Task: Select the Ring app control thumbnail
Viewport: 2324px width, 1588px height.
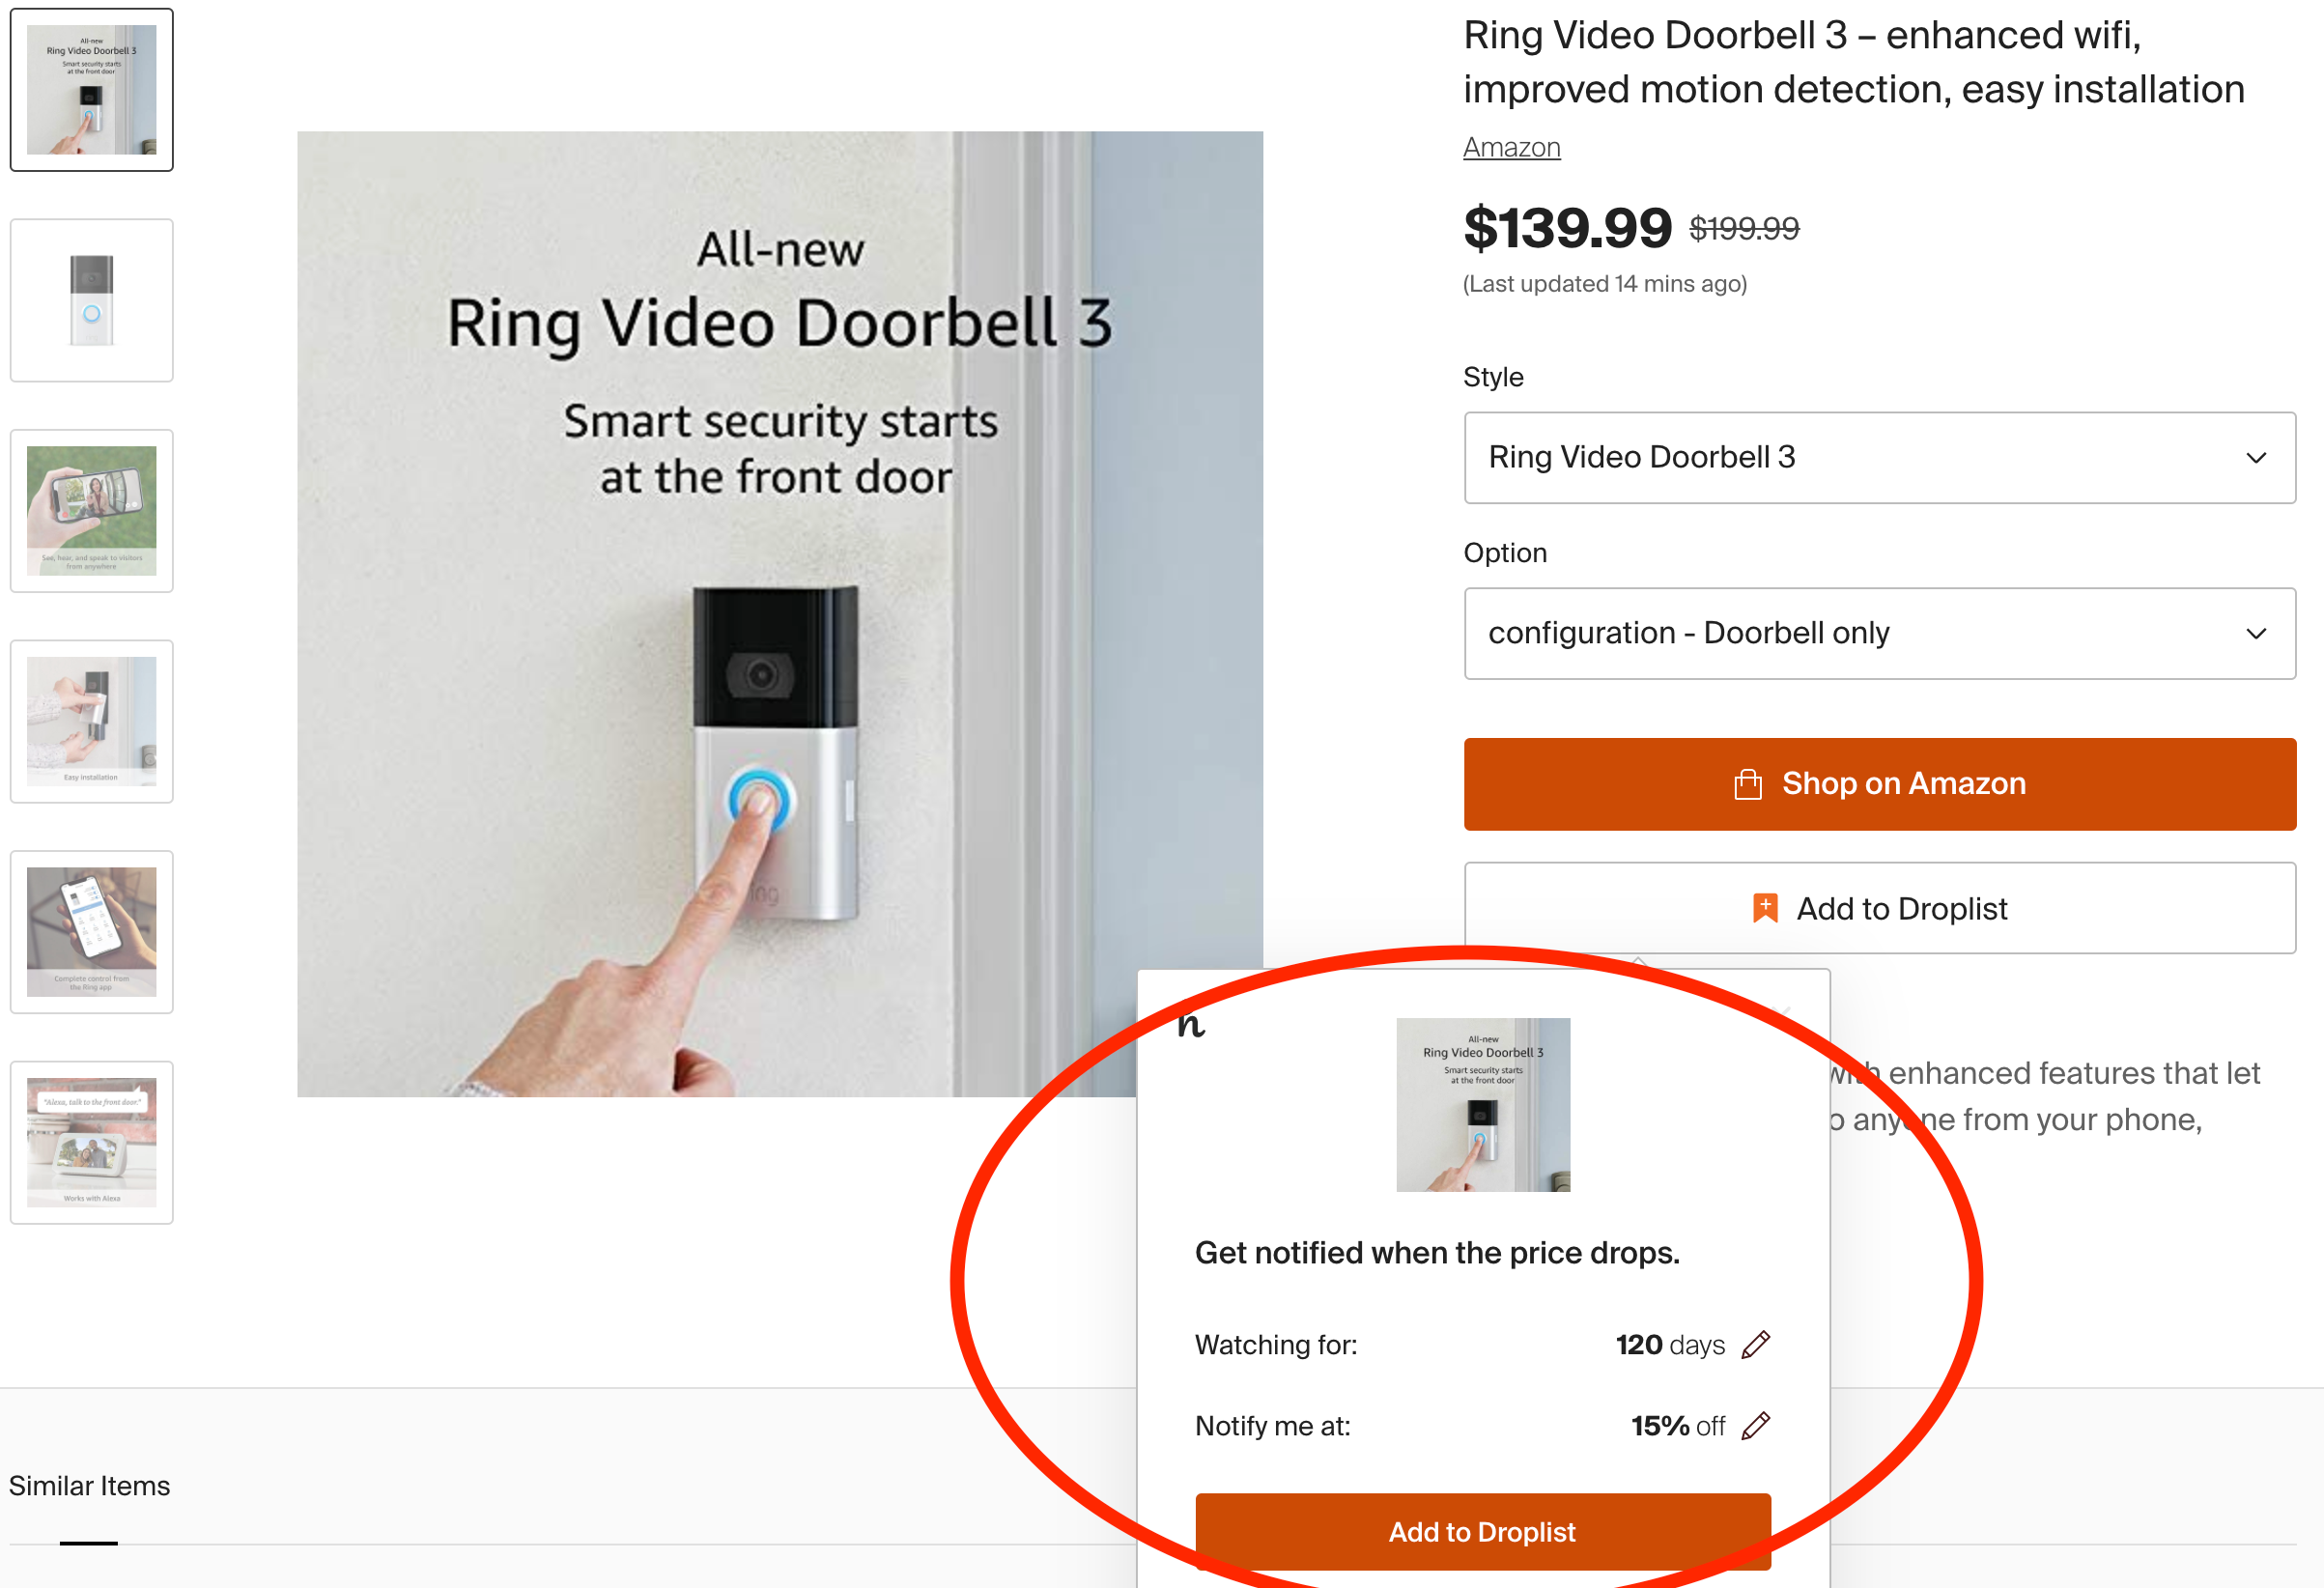Action: point(92,932)
